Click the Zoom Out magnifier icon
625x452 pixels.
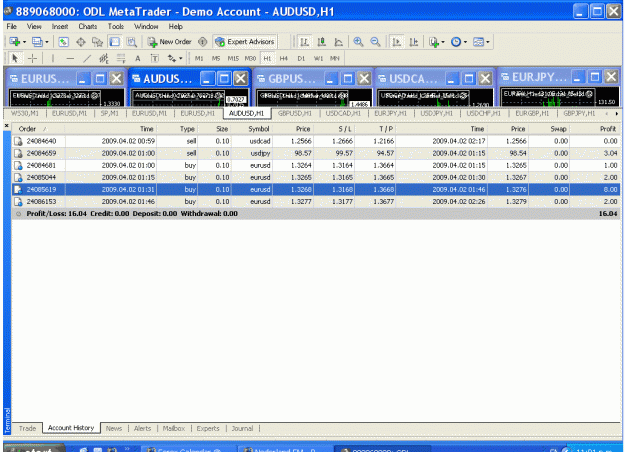pos(375,42)
